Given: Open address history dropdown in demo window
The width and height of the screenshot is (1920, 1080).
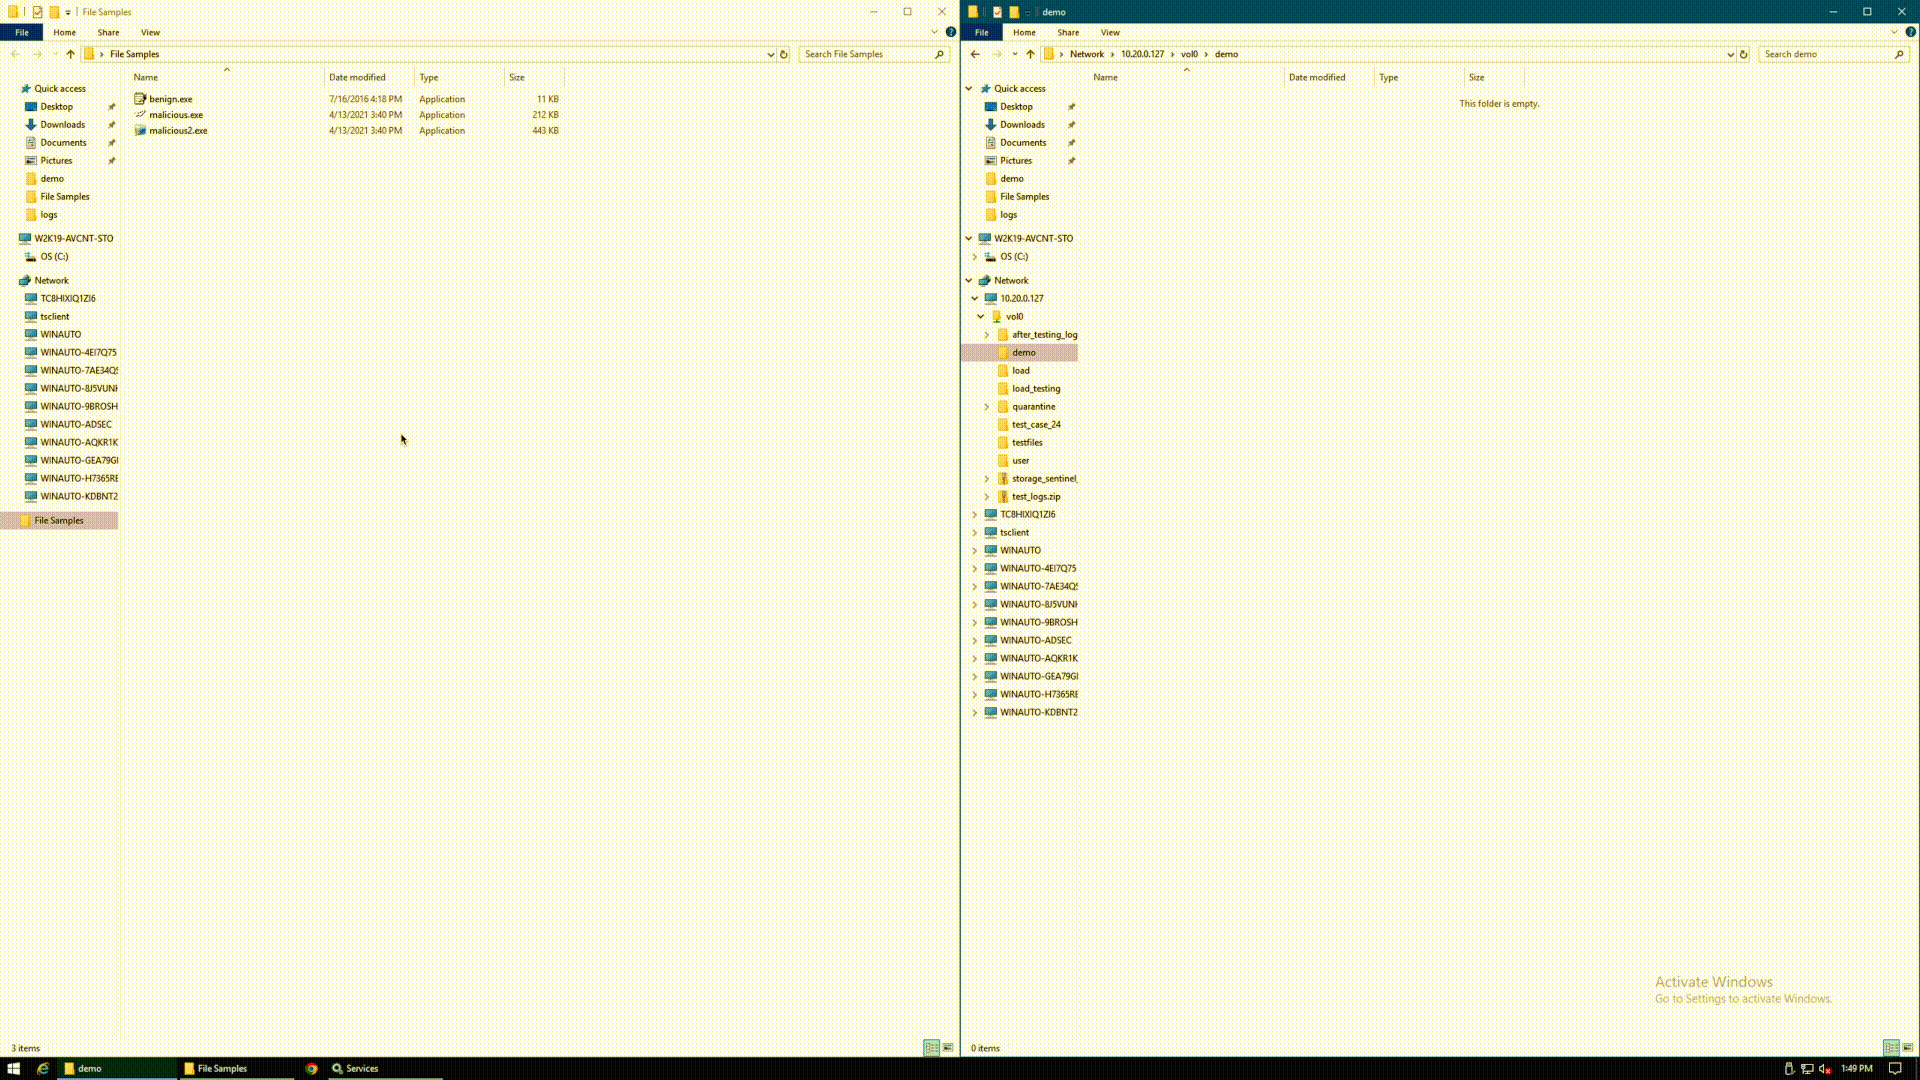Looking at the screenshot, I should 1731,54.
